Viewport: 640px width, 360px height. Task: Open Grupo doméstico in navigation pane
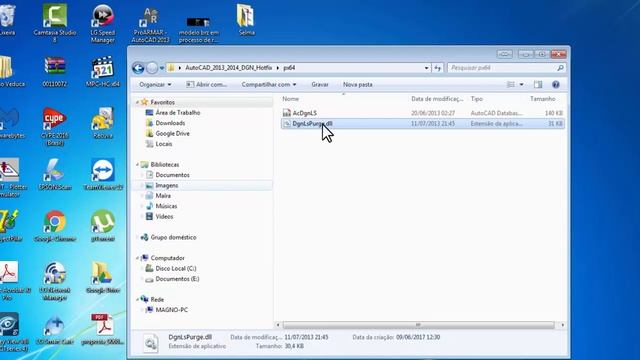pyautogui.click(x=173, y=237)
